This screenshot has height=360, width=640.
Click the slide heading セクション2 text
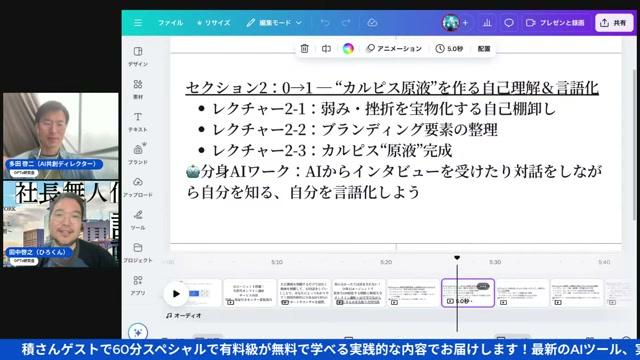392,88
